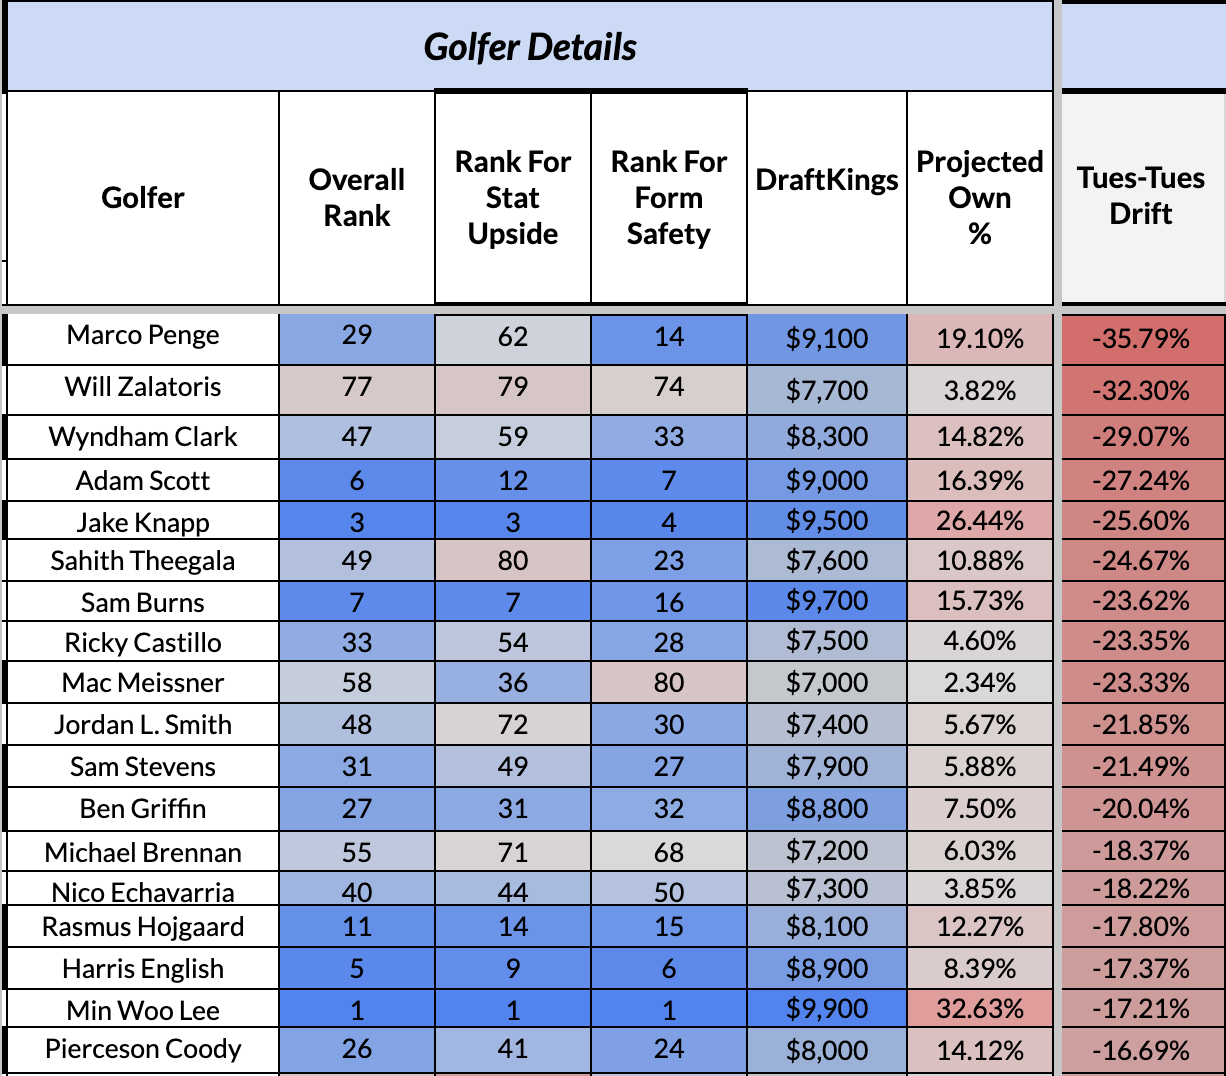Click Harris English's overall rank cell
The height and width of the screenshot is (1076, 1226).
click(357, 969)
